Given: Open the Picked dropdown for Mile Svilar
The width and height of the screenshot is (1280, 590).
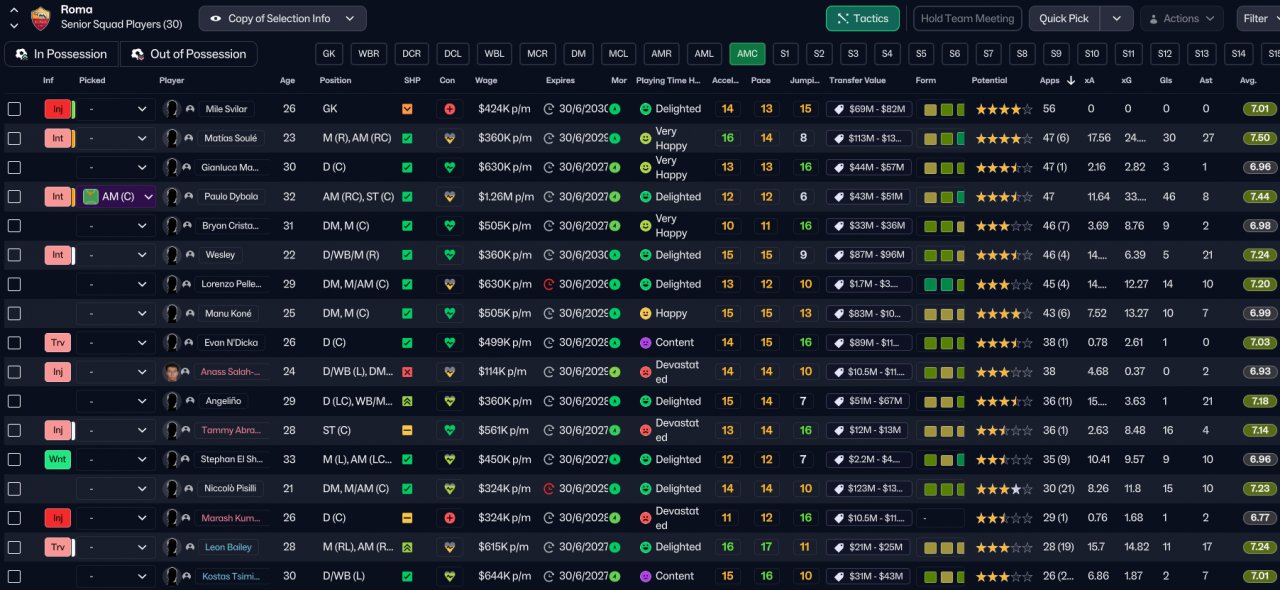Looking at the screenshot, I should 117,109.
